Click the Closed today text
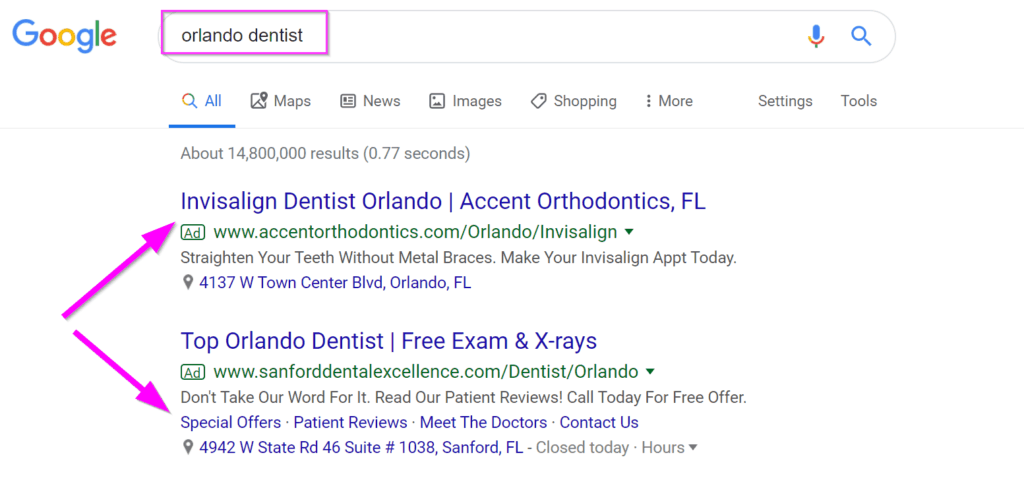This screenshot has height=482, width=1024. [x=582, y=448]
